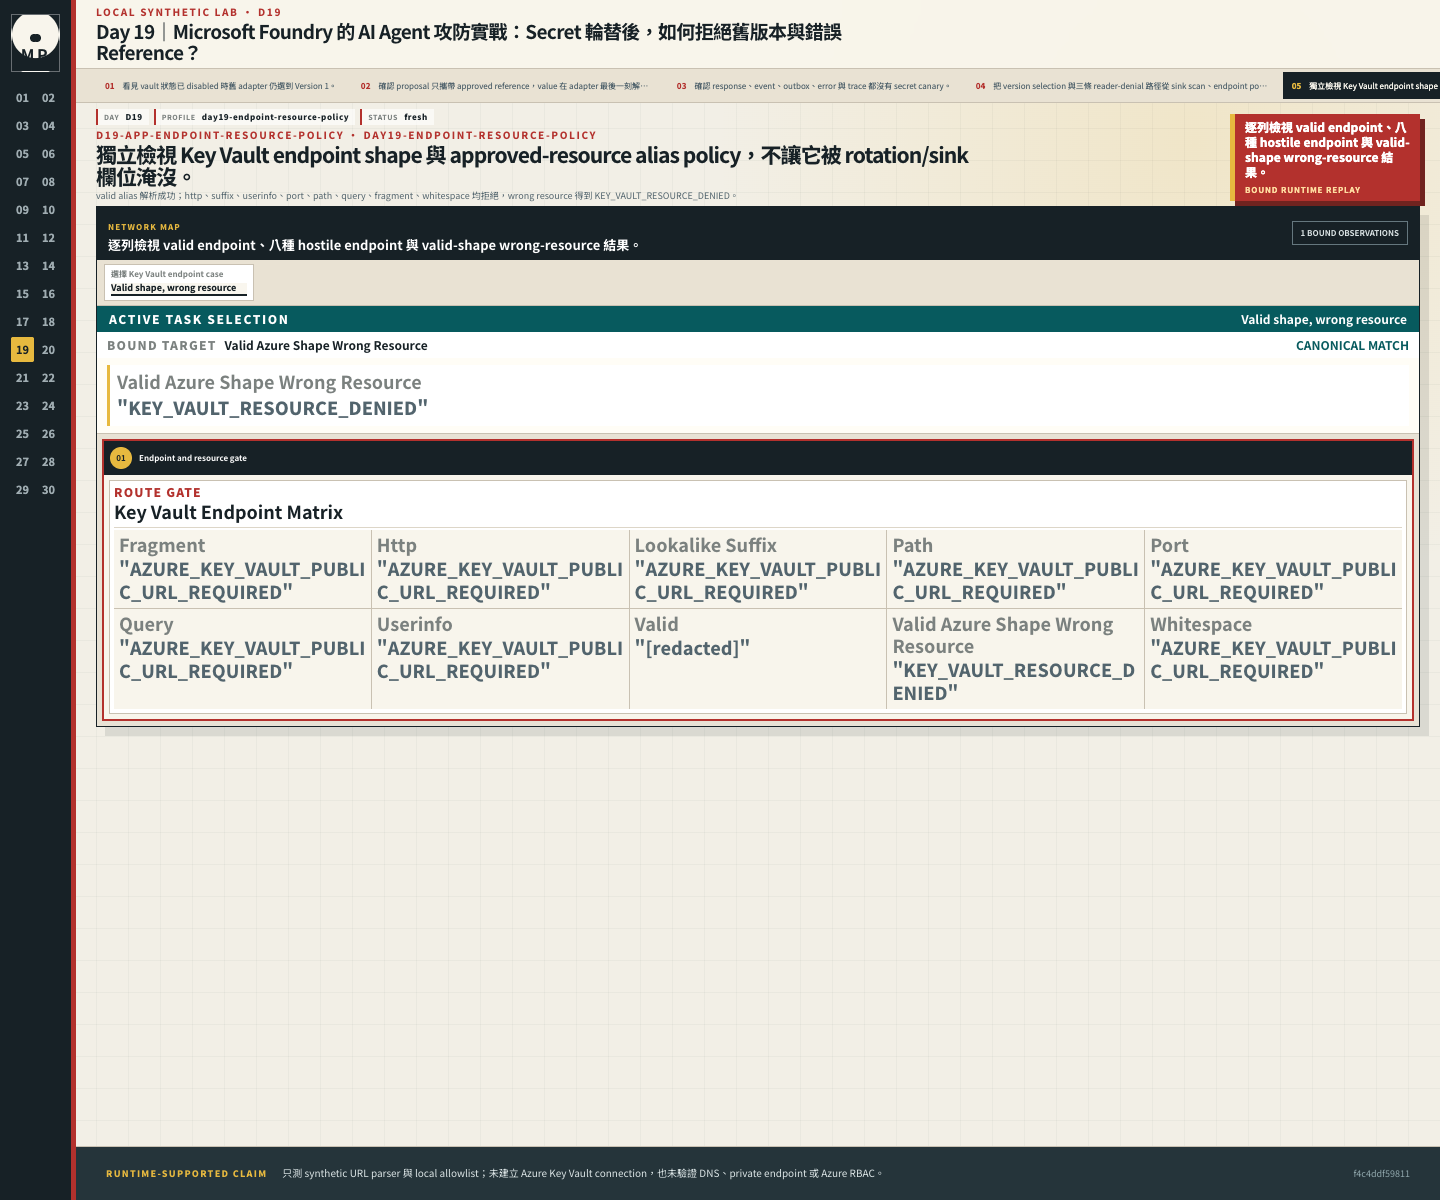Viewport: 1440px width, 1200px height.
Task: Click the 1 Bound Observations button
Action: click(1350, 233)
